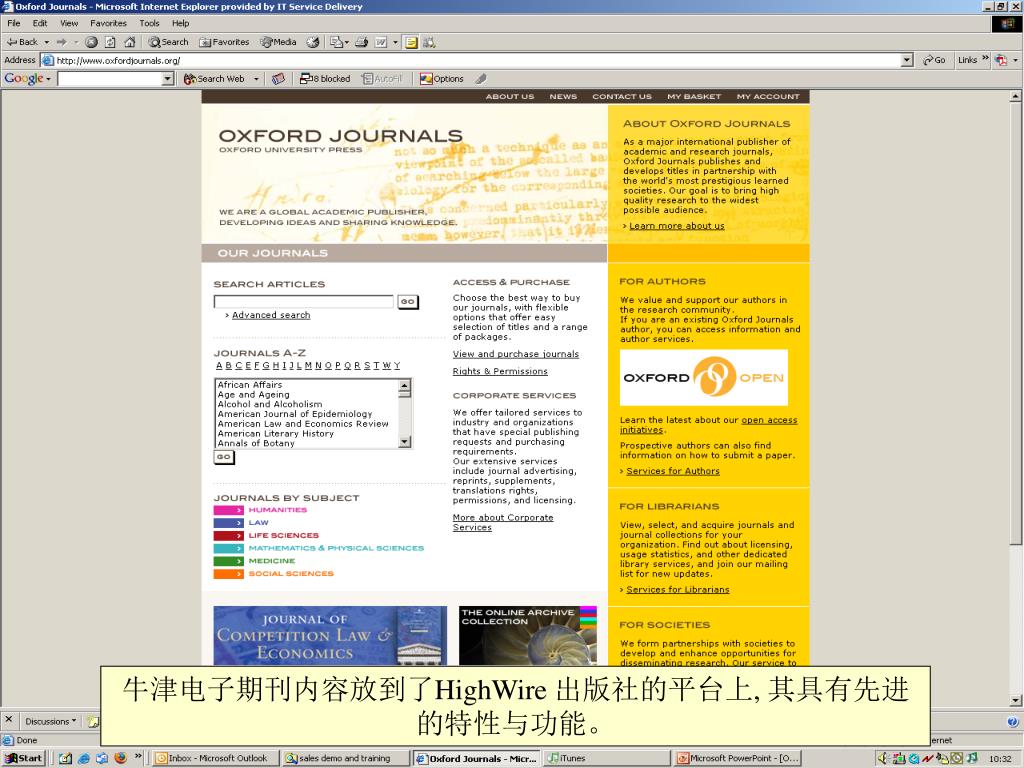1024x768 pixels.
Task: Click the Advanced search link
Action: (x=271, y=315)
